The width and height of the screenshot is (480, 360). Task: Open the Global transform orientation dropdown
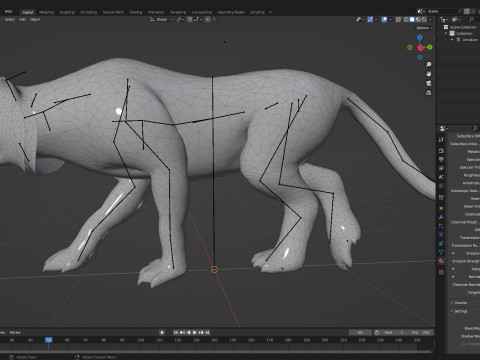point(161,19)
